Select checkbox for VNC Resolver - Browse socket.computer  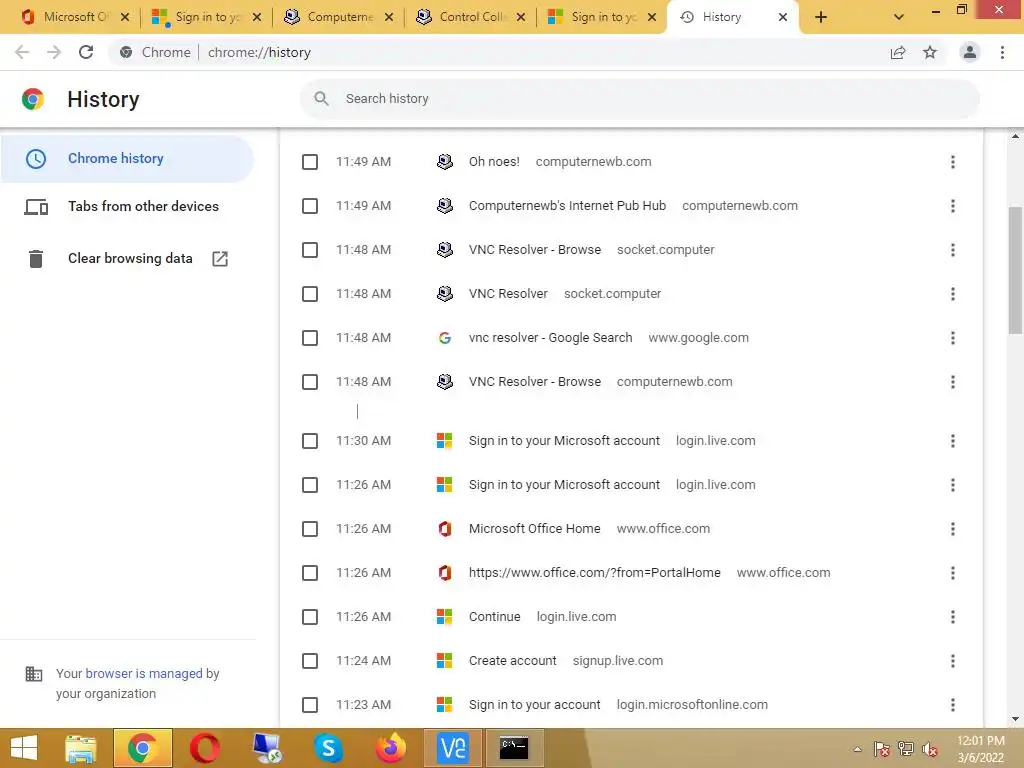point(310,250)
